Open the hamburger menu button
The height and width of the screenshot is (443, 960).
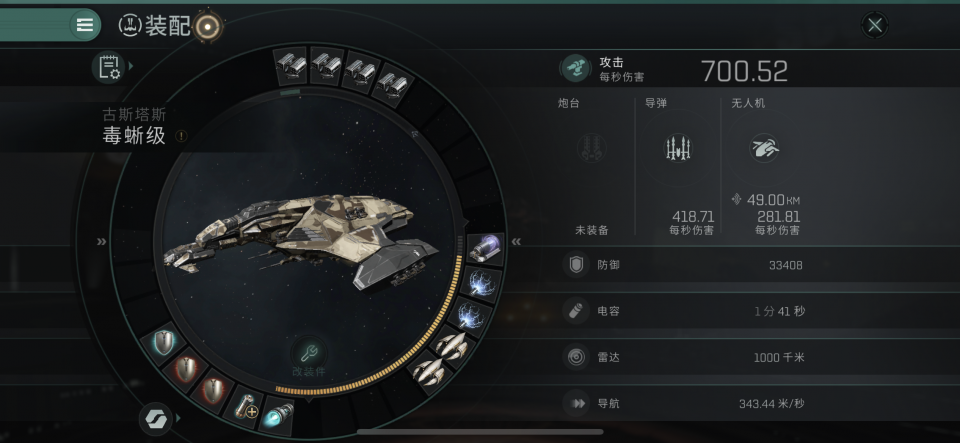pyautogui.click(x=85, y=24)
